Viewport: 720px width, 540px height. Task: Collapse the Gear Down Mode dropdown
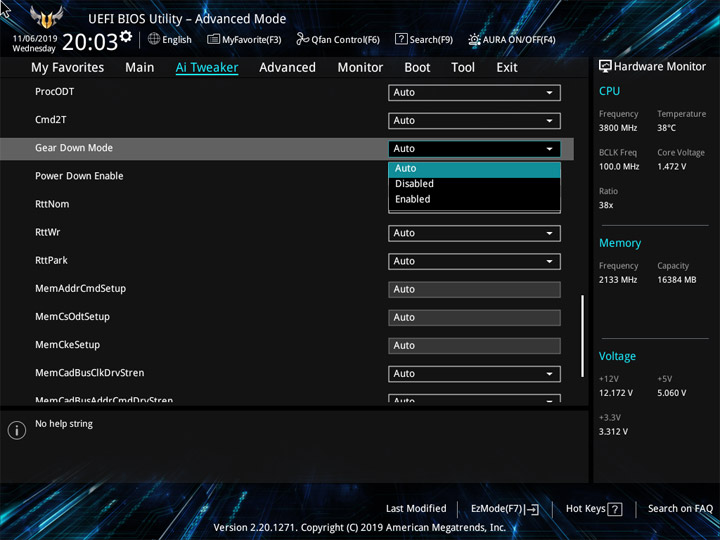click(474, 149)
